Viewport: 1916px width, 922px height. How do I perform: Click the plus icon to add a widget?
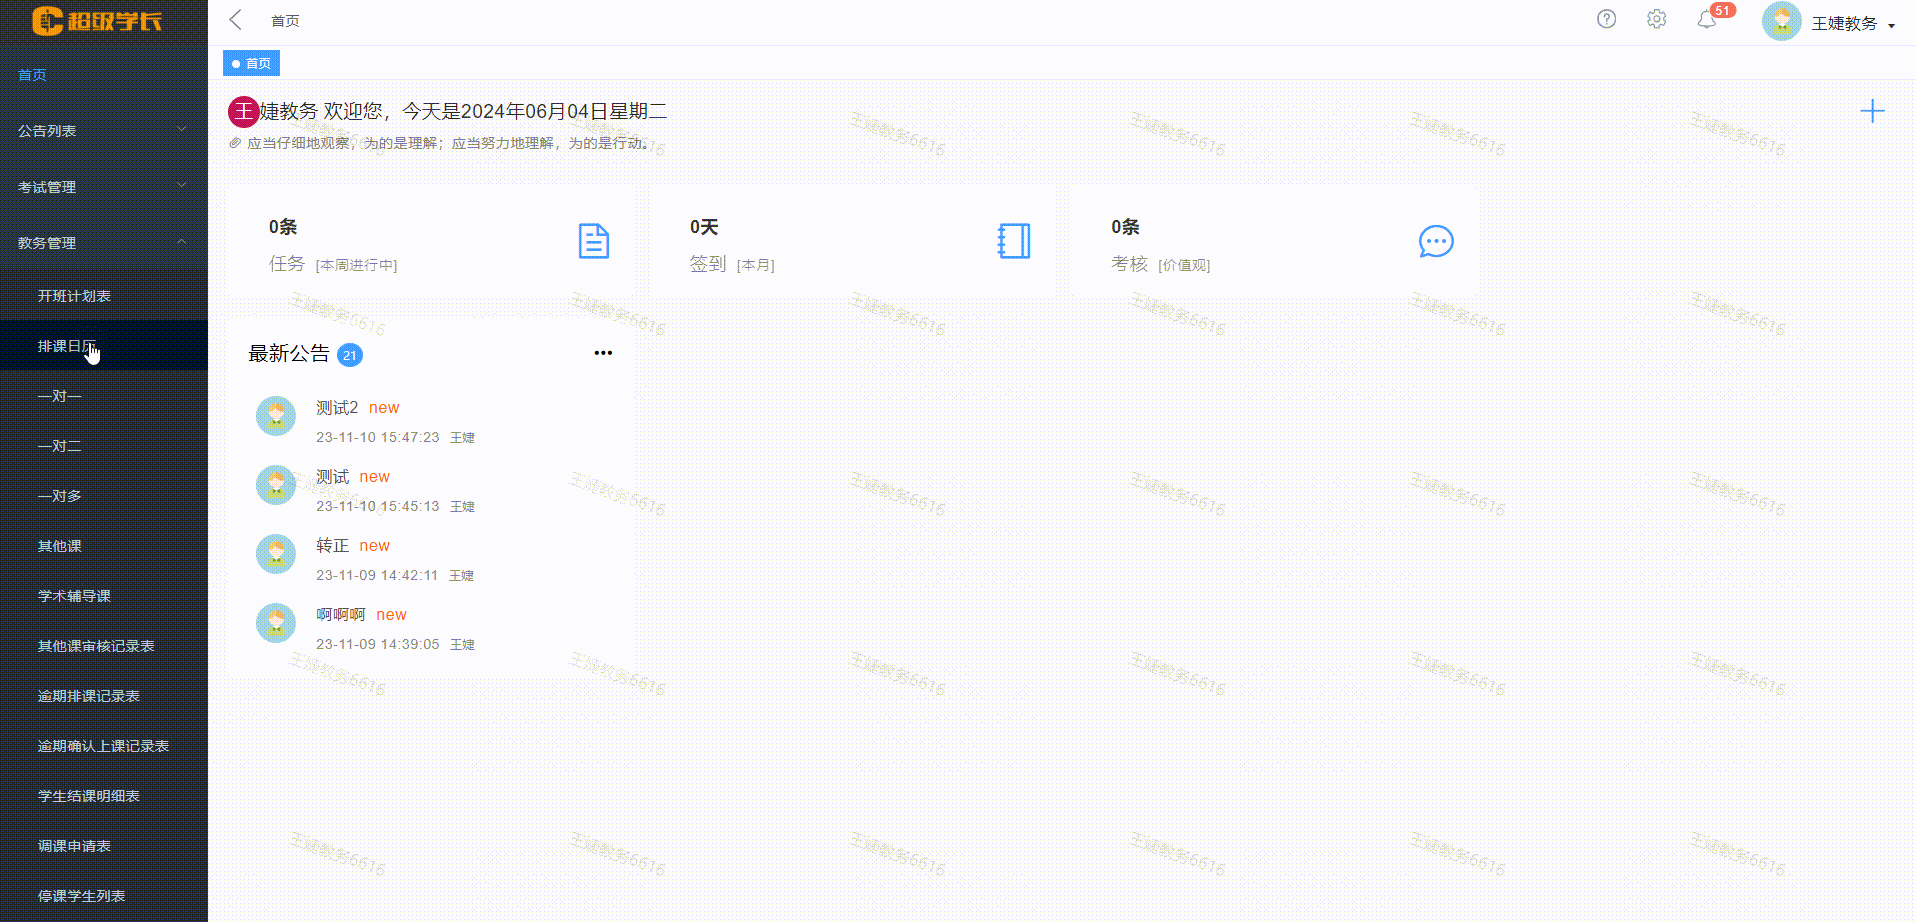[1873, 111]
